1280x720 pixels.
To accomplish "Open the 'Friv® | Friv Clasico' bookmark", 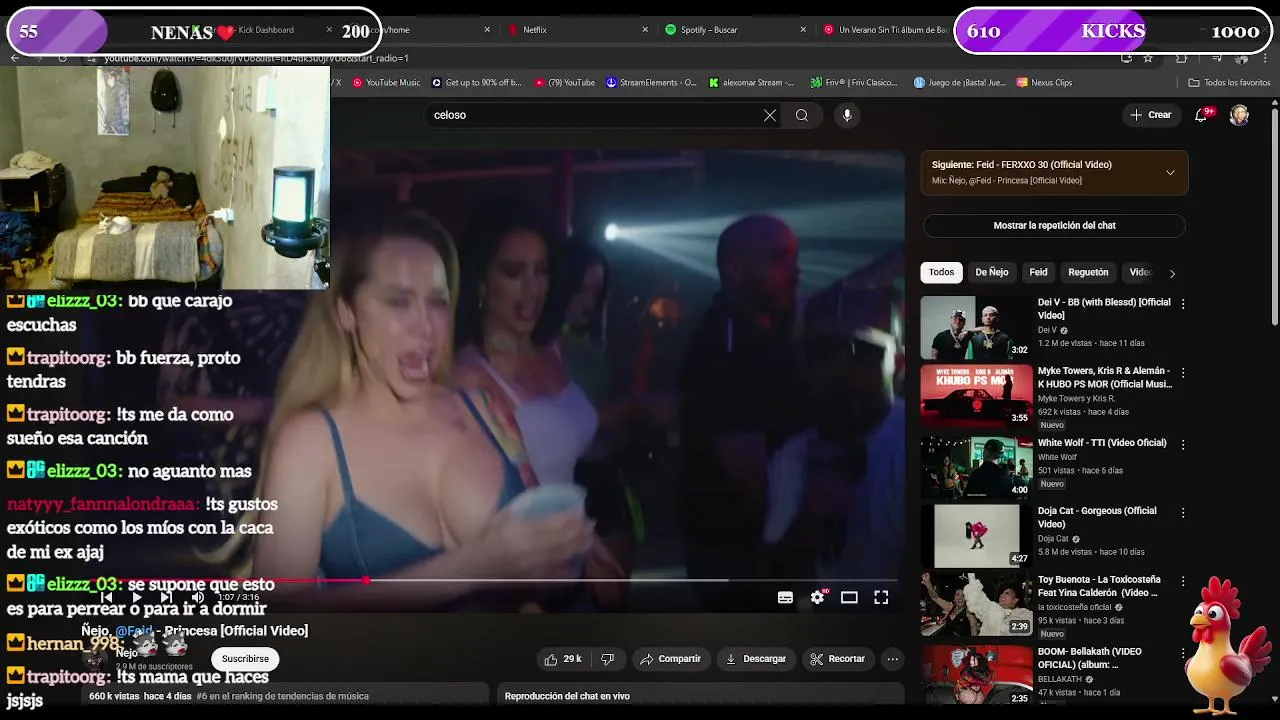I will click(x=854, y=83).
